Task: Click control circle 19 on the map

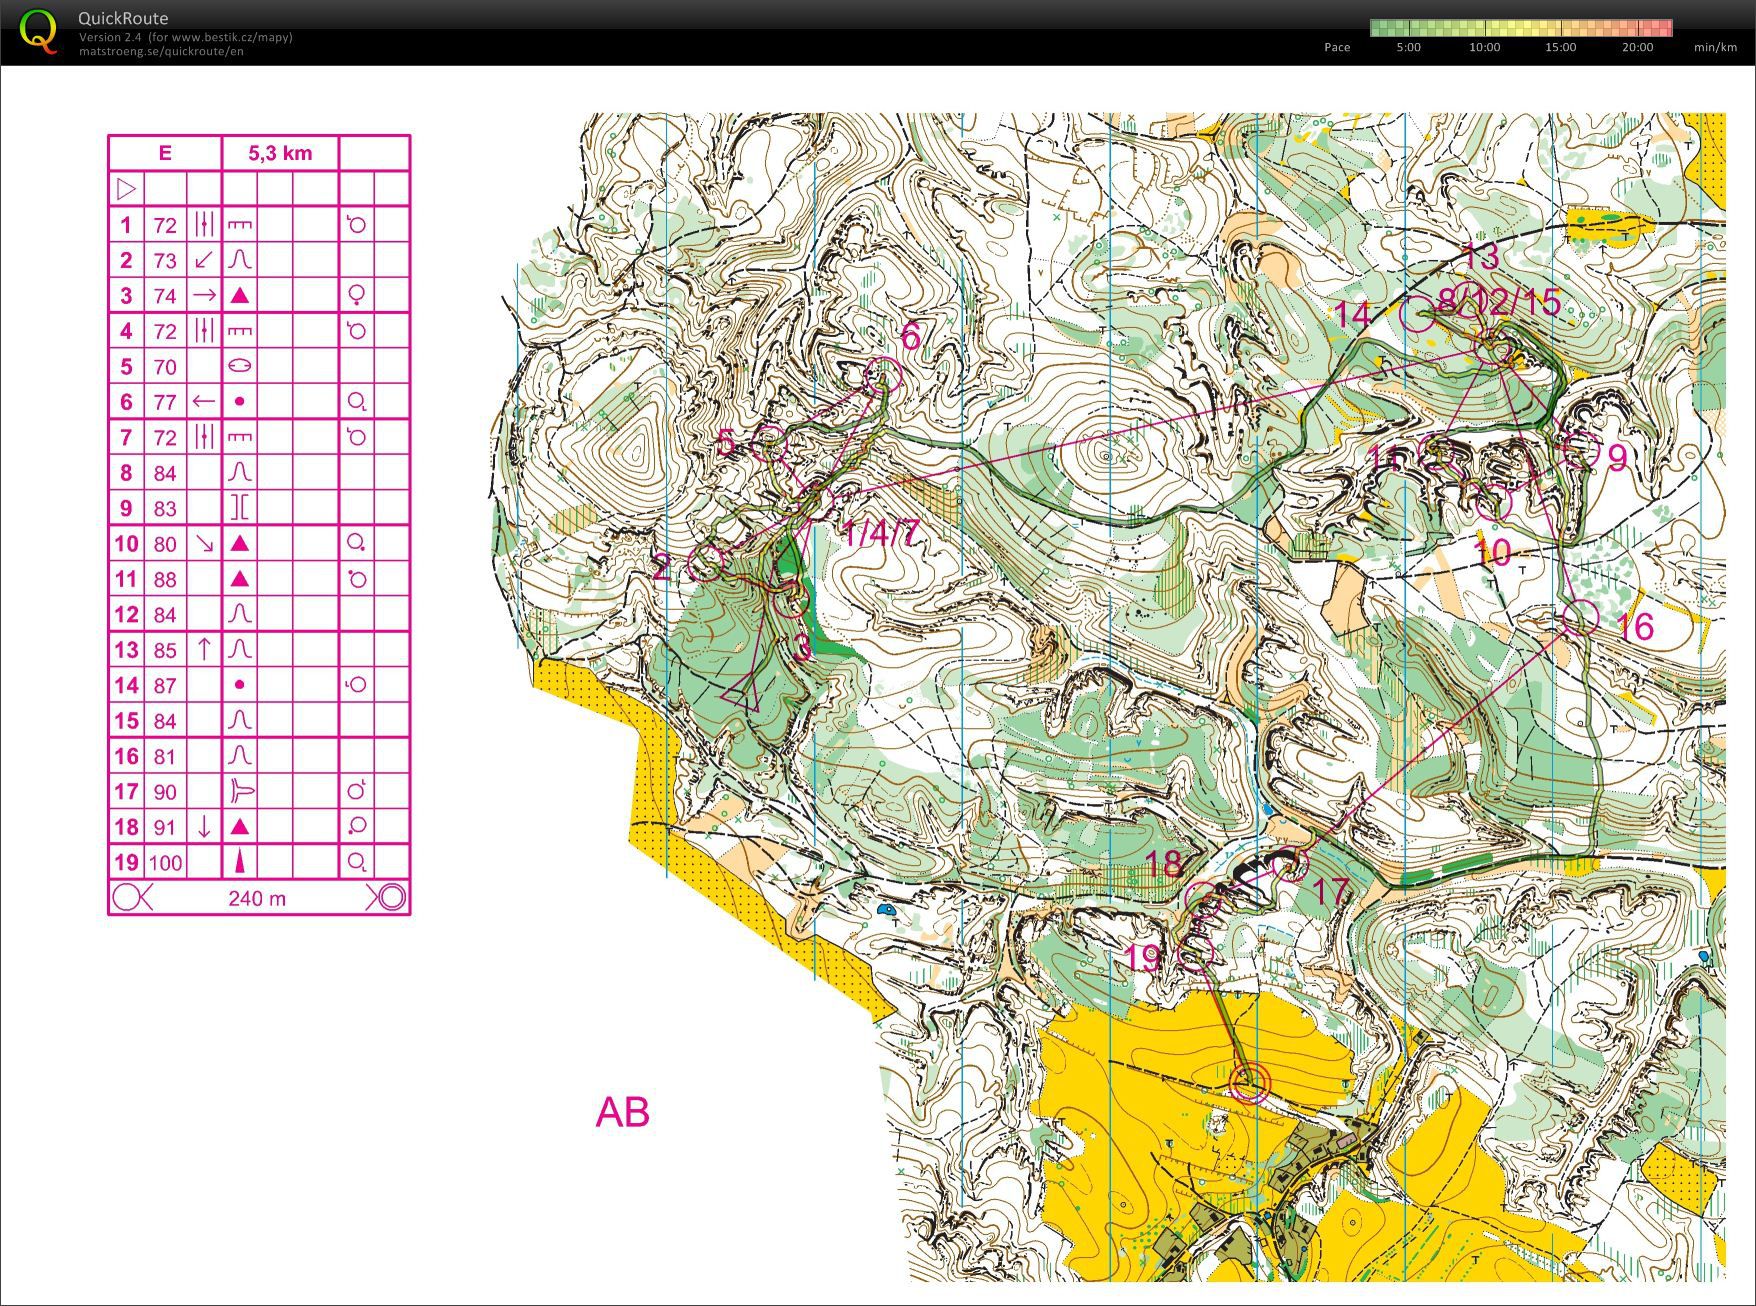Action: (1197, 952)
